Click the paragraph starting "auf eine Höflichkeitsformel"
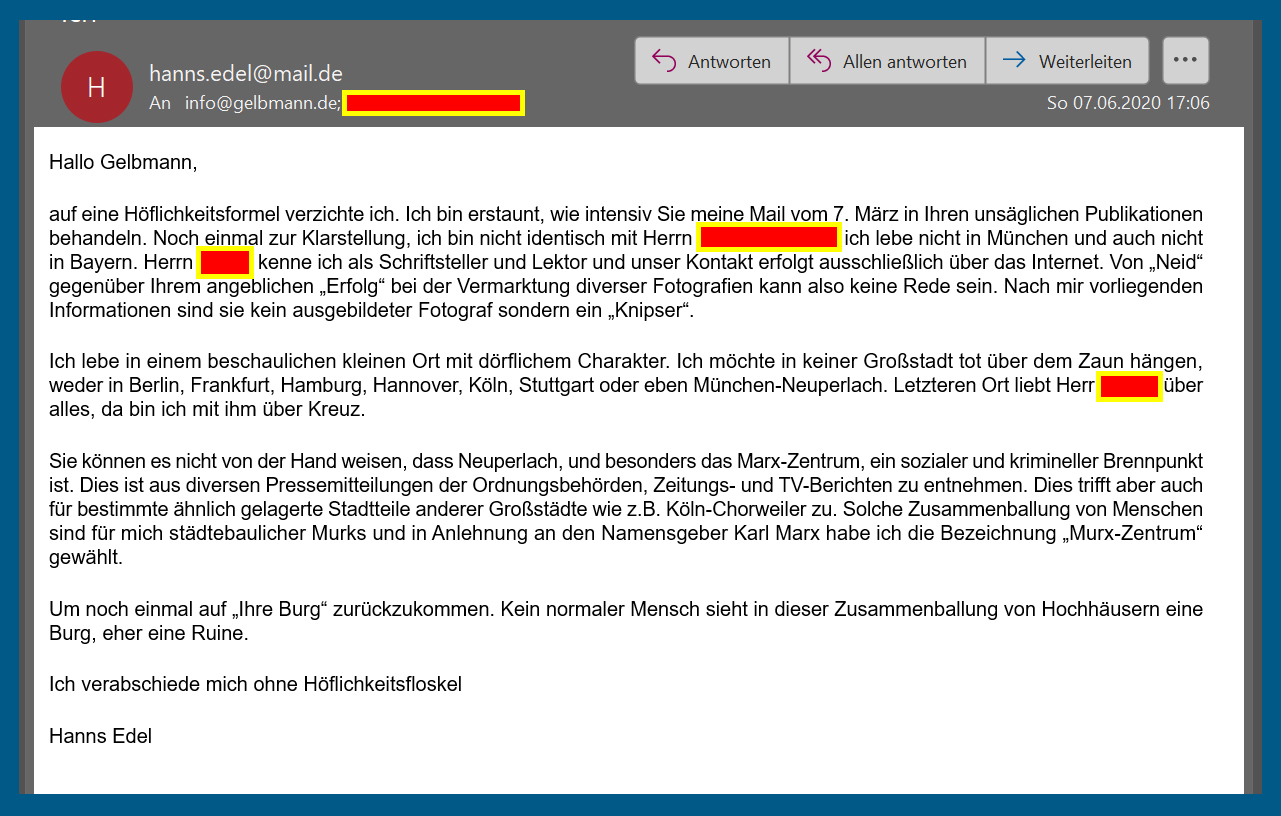 [625, 263]
